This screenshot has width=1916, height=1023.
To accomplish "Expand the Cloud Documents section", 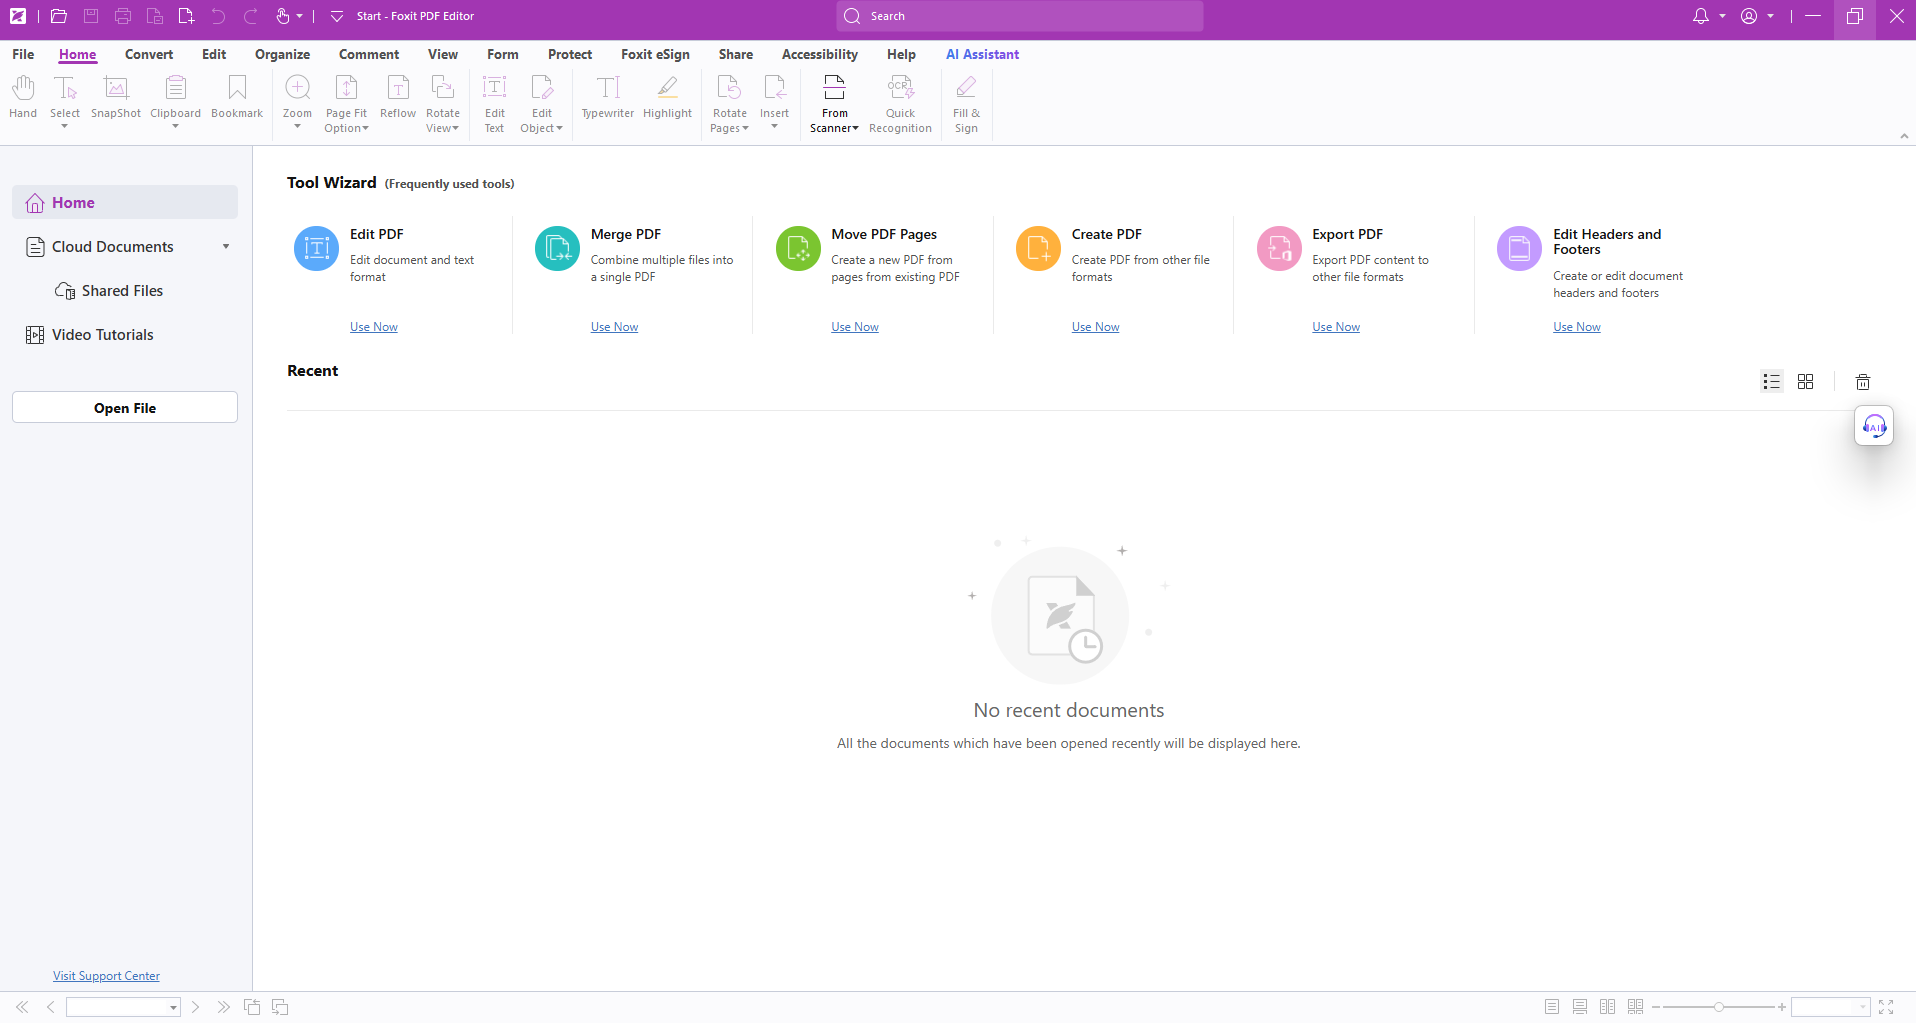I will point(226,247).
